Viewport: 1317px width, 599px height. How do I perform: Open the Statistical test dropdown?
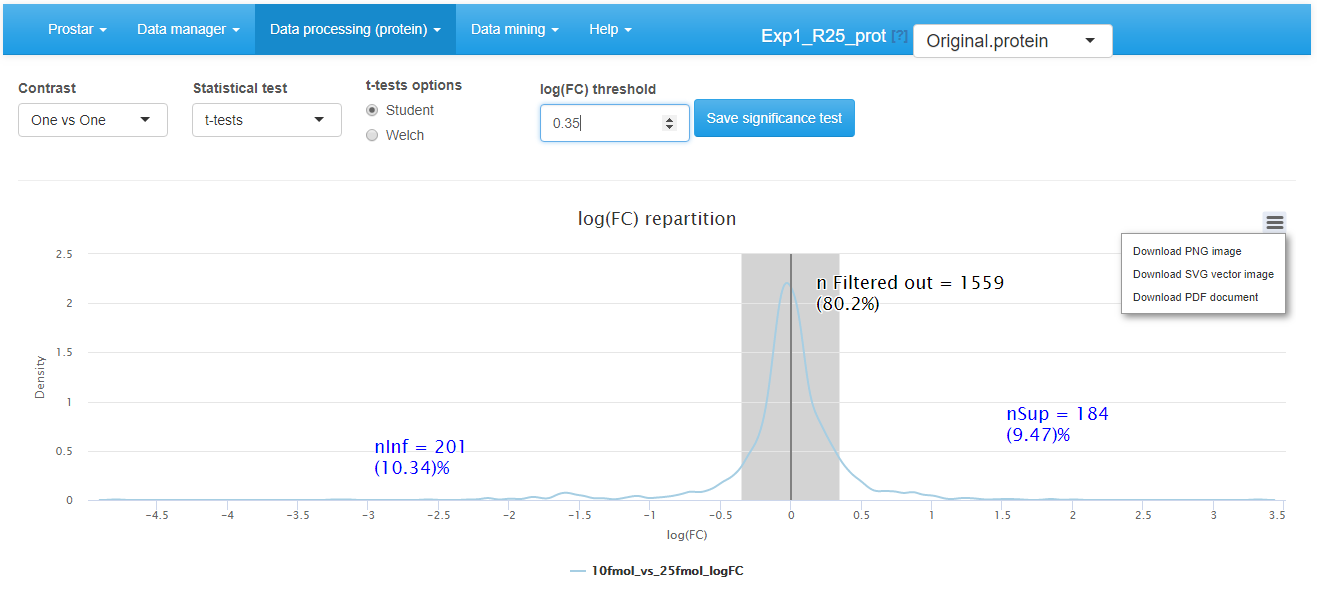coord(266,119)
